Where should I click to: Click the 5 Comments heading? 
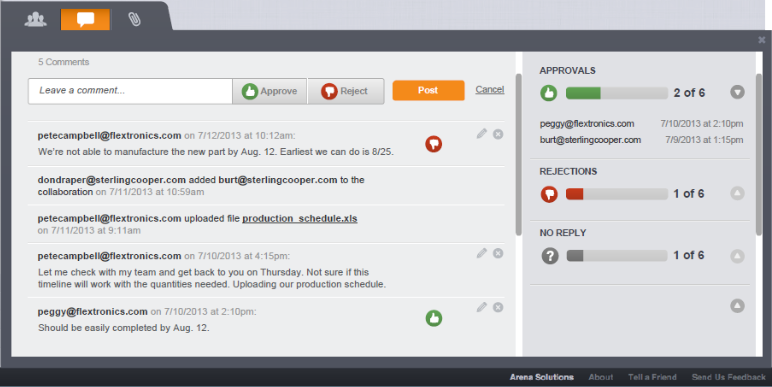tap(64, 62)
